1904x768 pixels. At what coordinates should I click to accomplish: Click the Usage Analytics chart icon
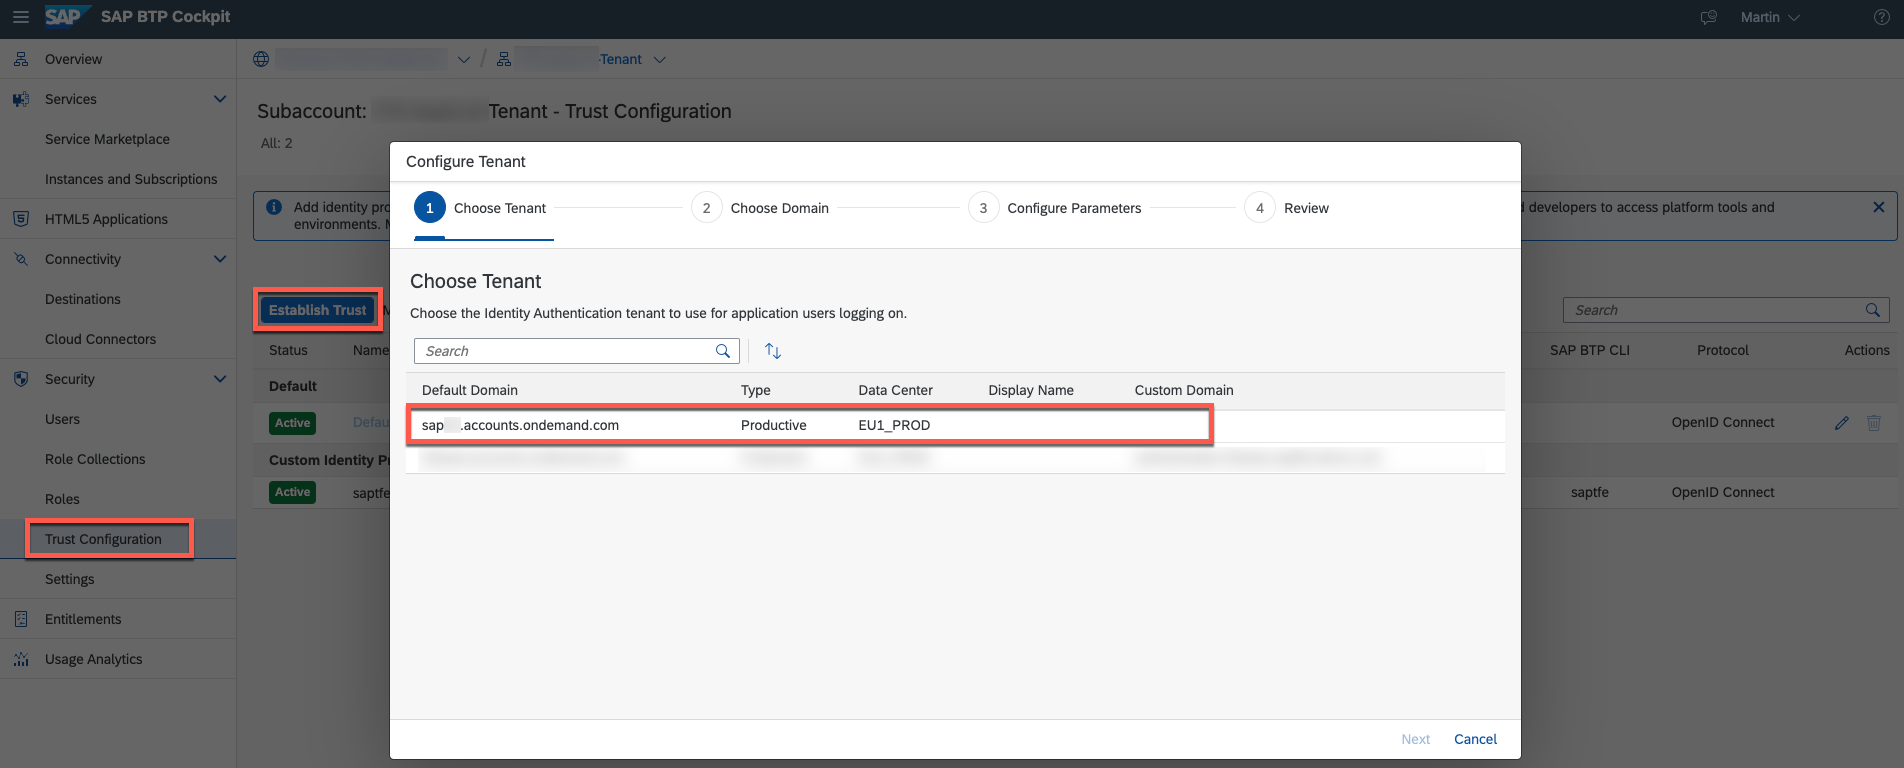point(21,659)
